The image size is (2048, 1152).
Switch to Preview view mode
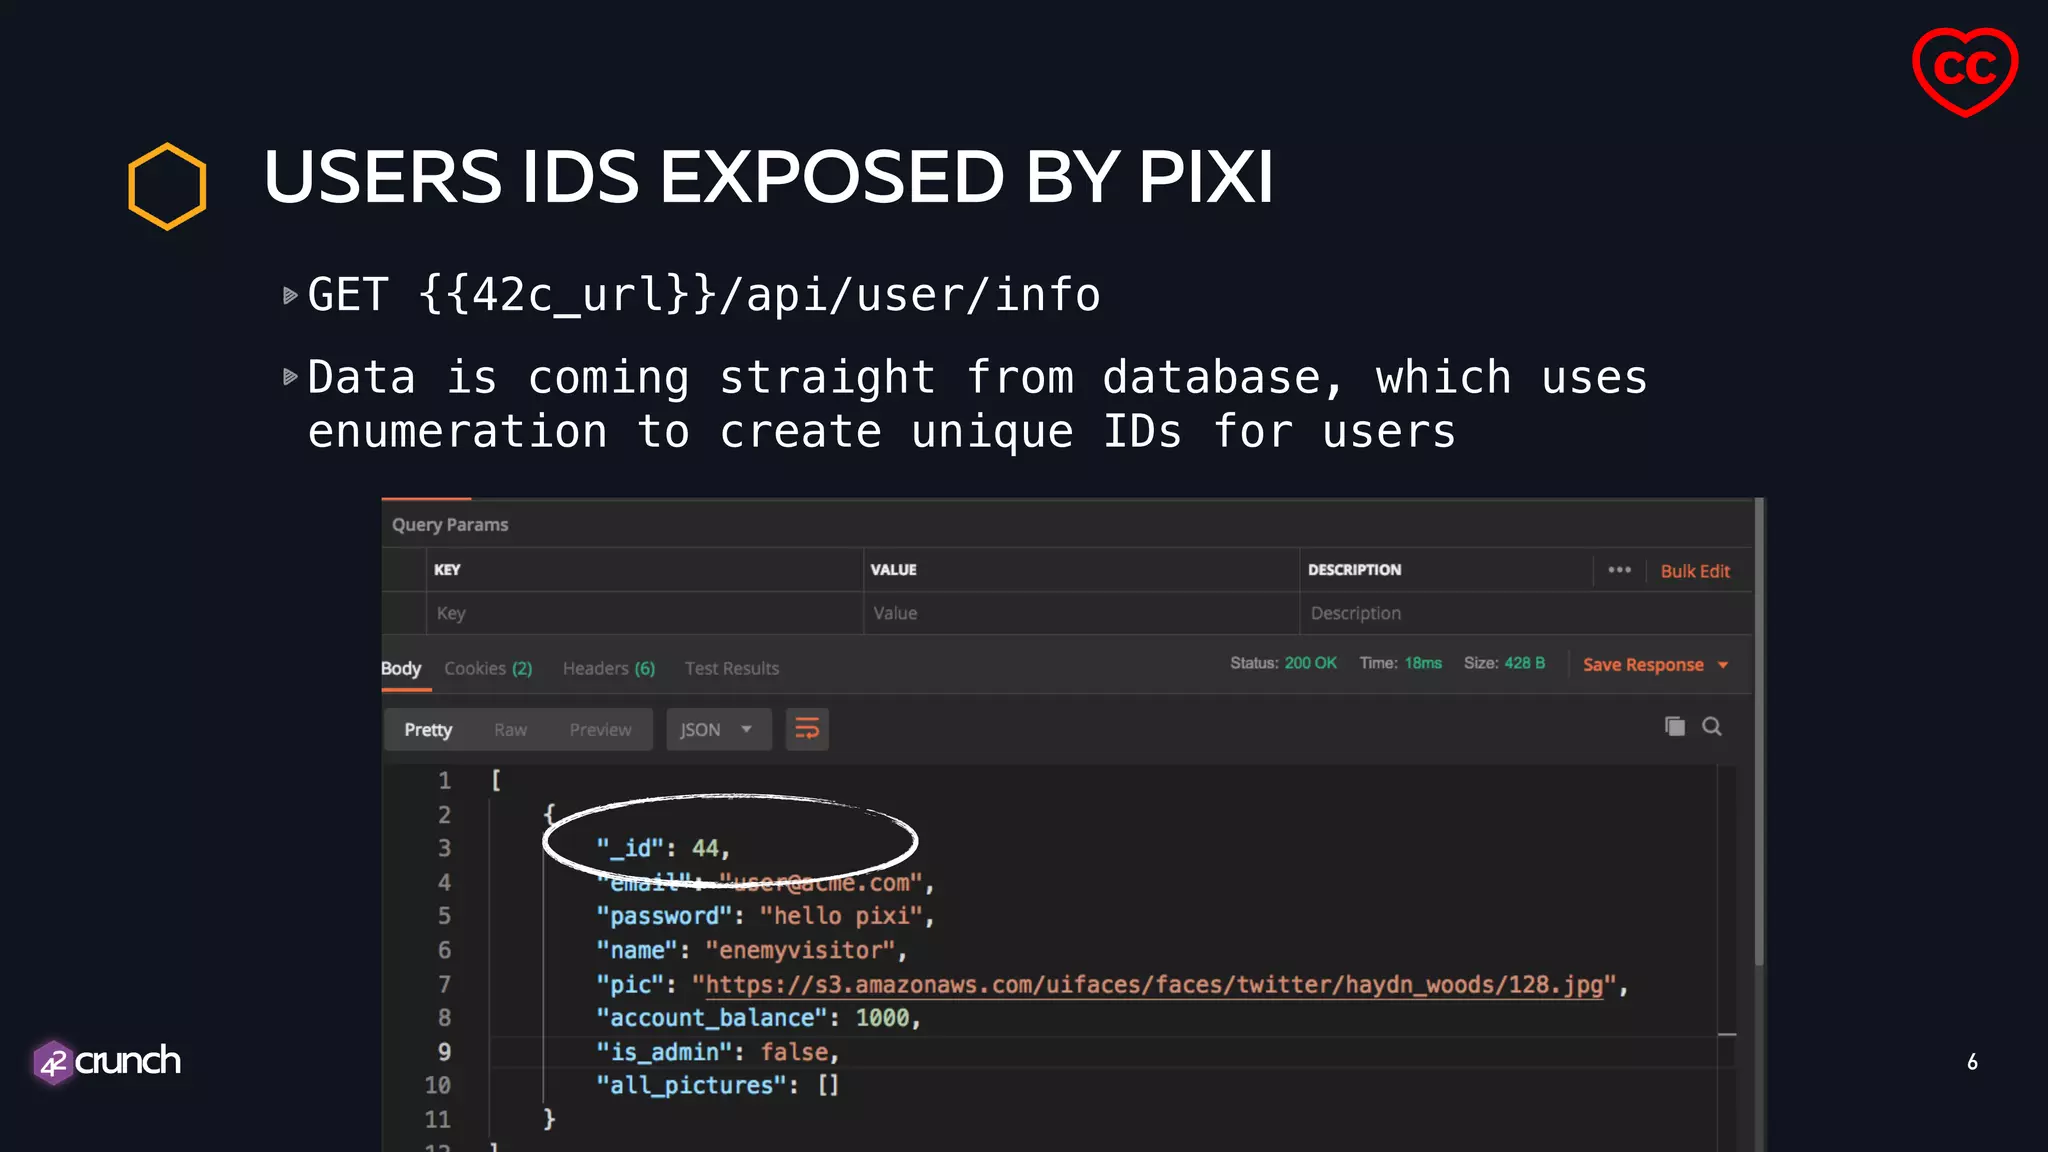[x=600, y=730]
